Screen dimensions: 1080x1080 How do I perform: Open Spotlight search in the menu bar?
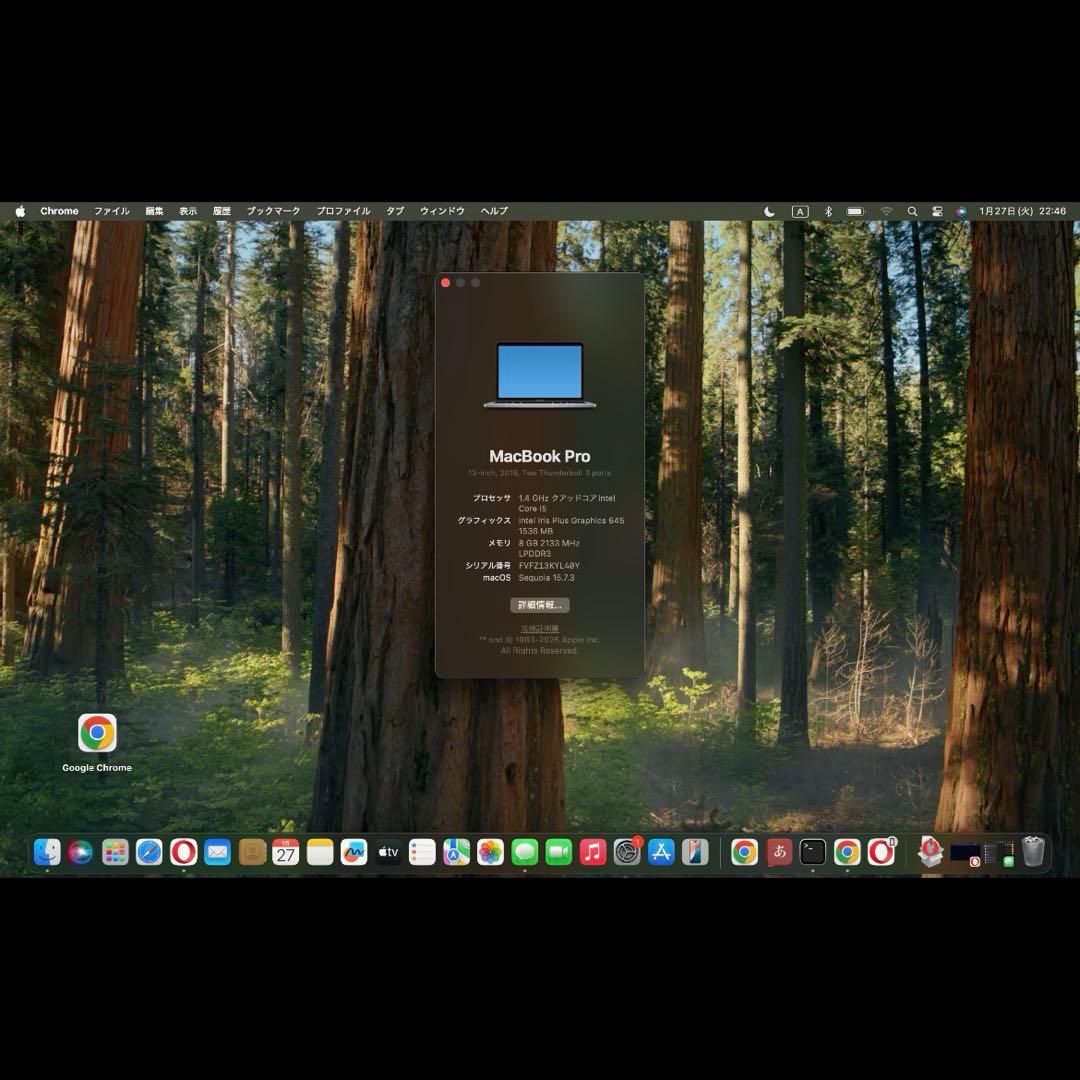(912, 211)
